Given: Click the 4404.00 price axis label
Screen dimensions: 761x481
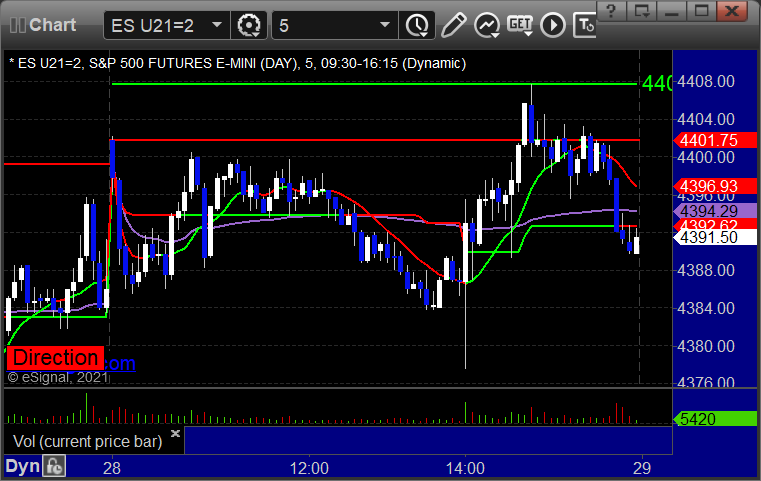Looking at the screenshot, I should click(706, 119).
